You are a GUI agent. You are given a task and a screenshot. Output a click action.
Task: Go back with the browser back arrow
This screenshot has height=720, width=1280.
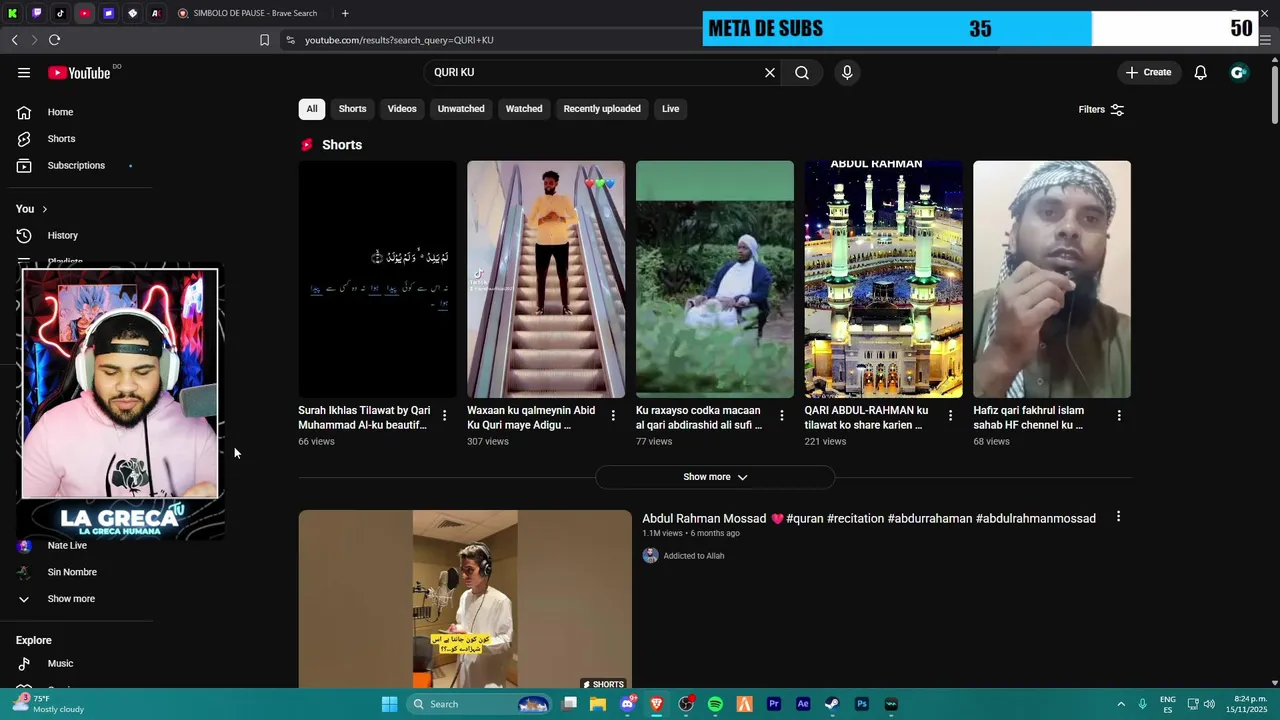[x=14, y=40]
